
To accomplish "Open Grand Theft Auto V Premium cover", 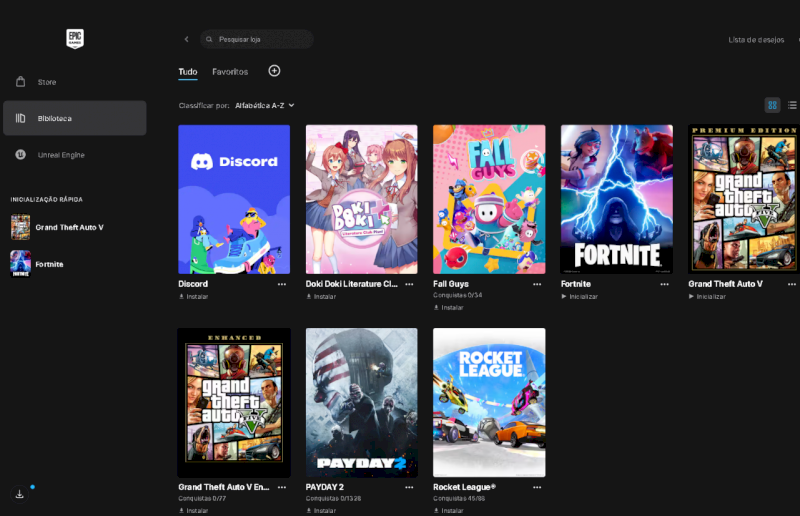I will [x=744, y=200].
